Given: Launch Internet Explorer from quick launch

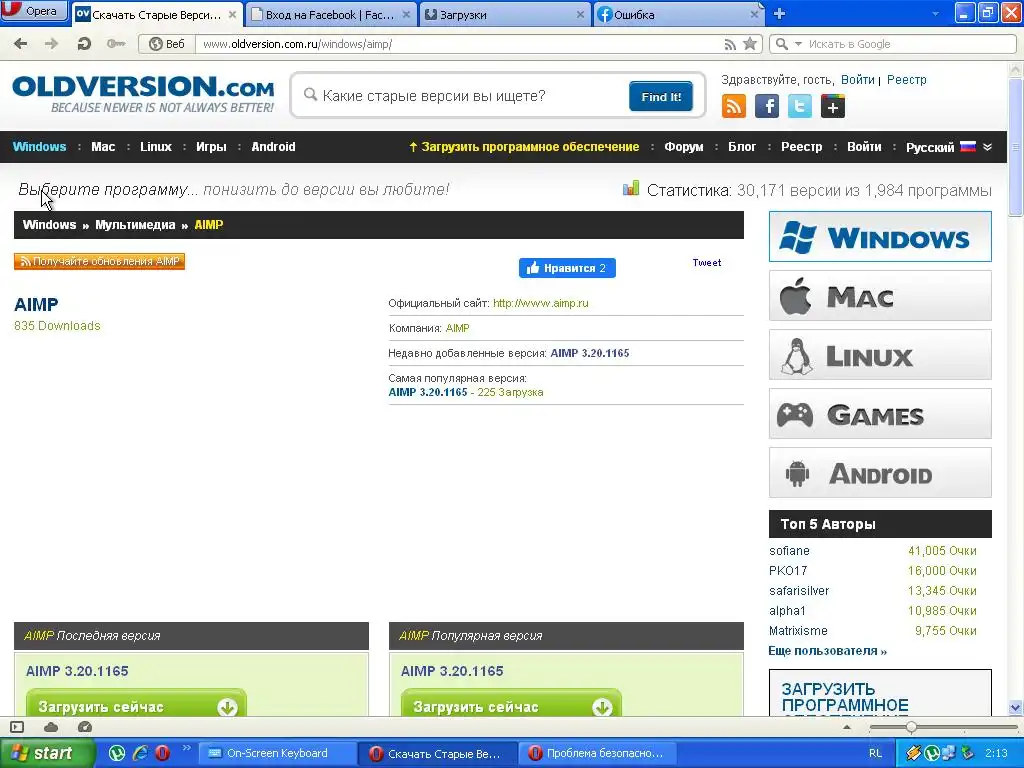Looking at the screenshot, I should tap(140, 753).
